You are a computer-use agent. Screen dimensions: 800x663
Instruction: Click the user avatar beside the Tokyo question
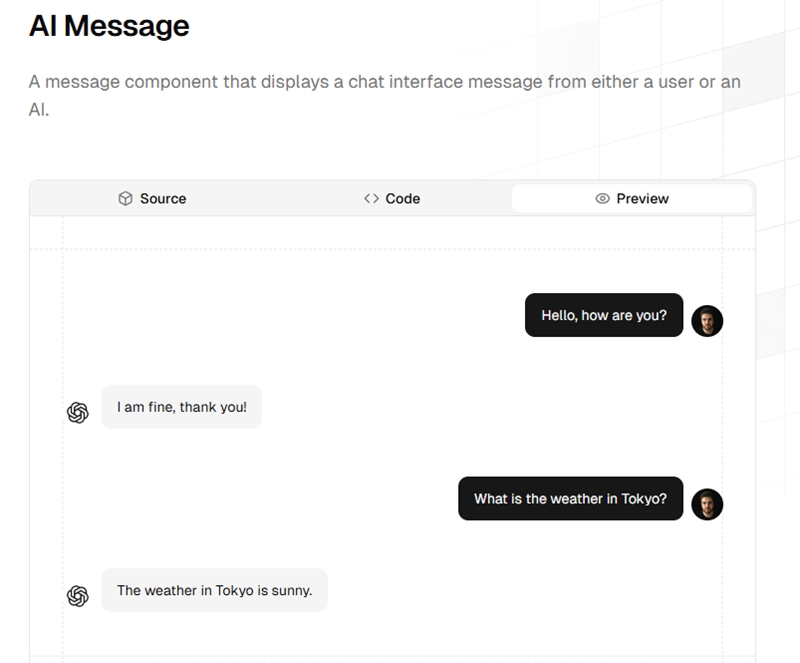(707, 504)
